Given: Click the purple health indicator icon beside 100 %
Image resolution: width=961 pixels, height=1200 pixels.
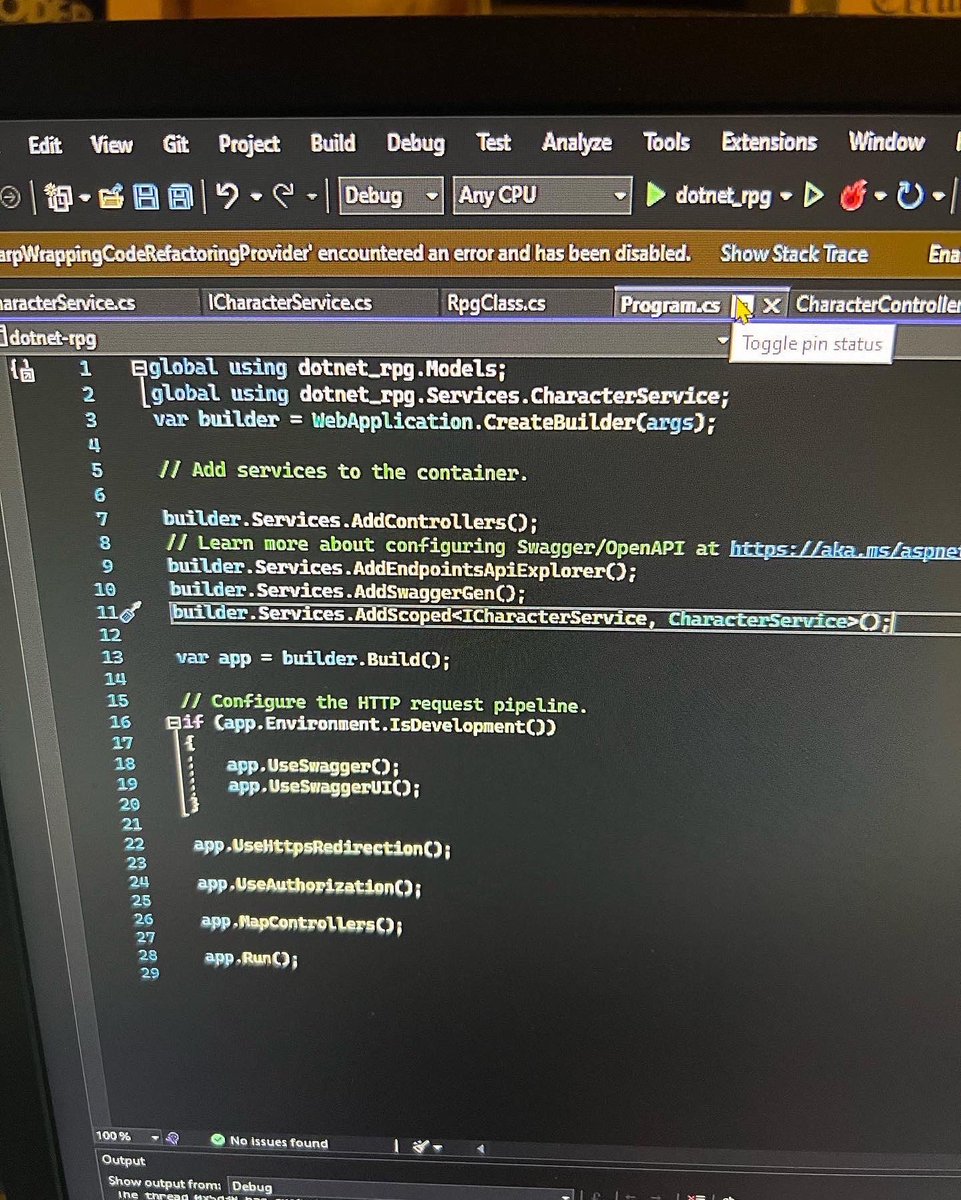Looking at the screenshot, I should pos(173,1137).
